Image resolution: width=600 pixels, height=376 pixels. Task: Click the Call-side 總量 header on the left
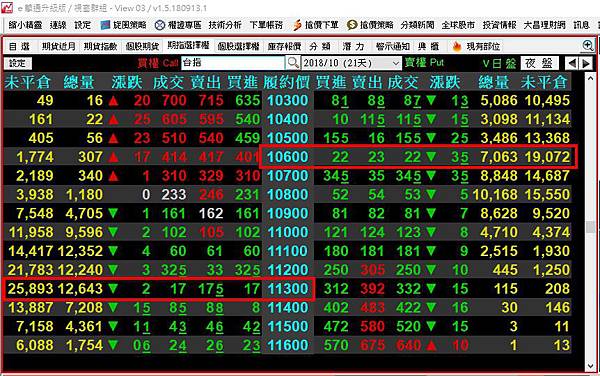click(x=79, y=82)
